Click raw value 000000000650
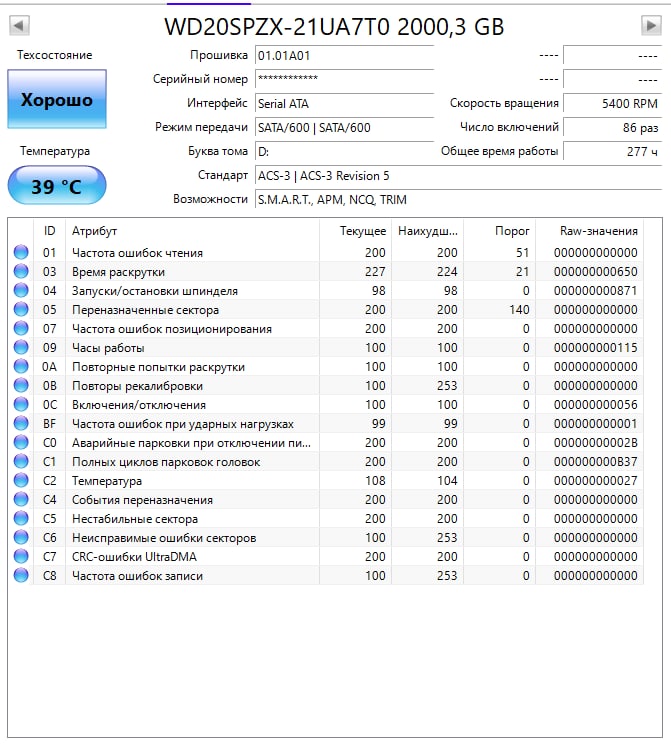671x744 pixels. [596, 271]
